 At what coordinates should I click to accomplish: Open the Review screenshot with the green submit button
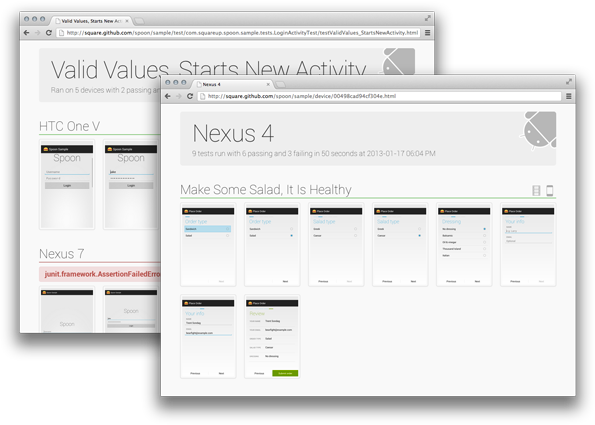272,337
